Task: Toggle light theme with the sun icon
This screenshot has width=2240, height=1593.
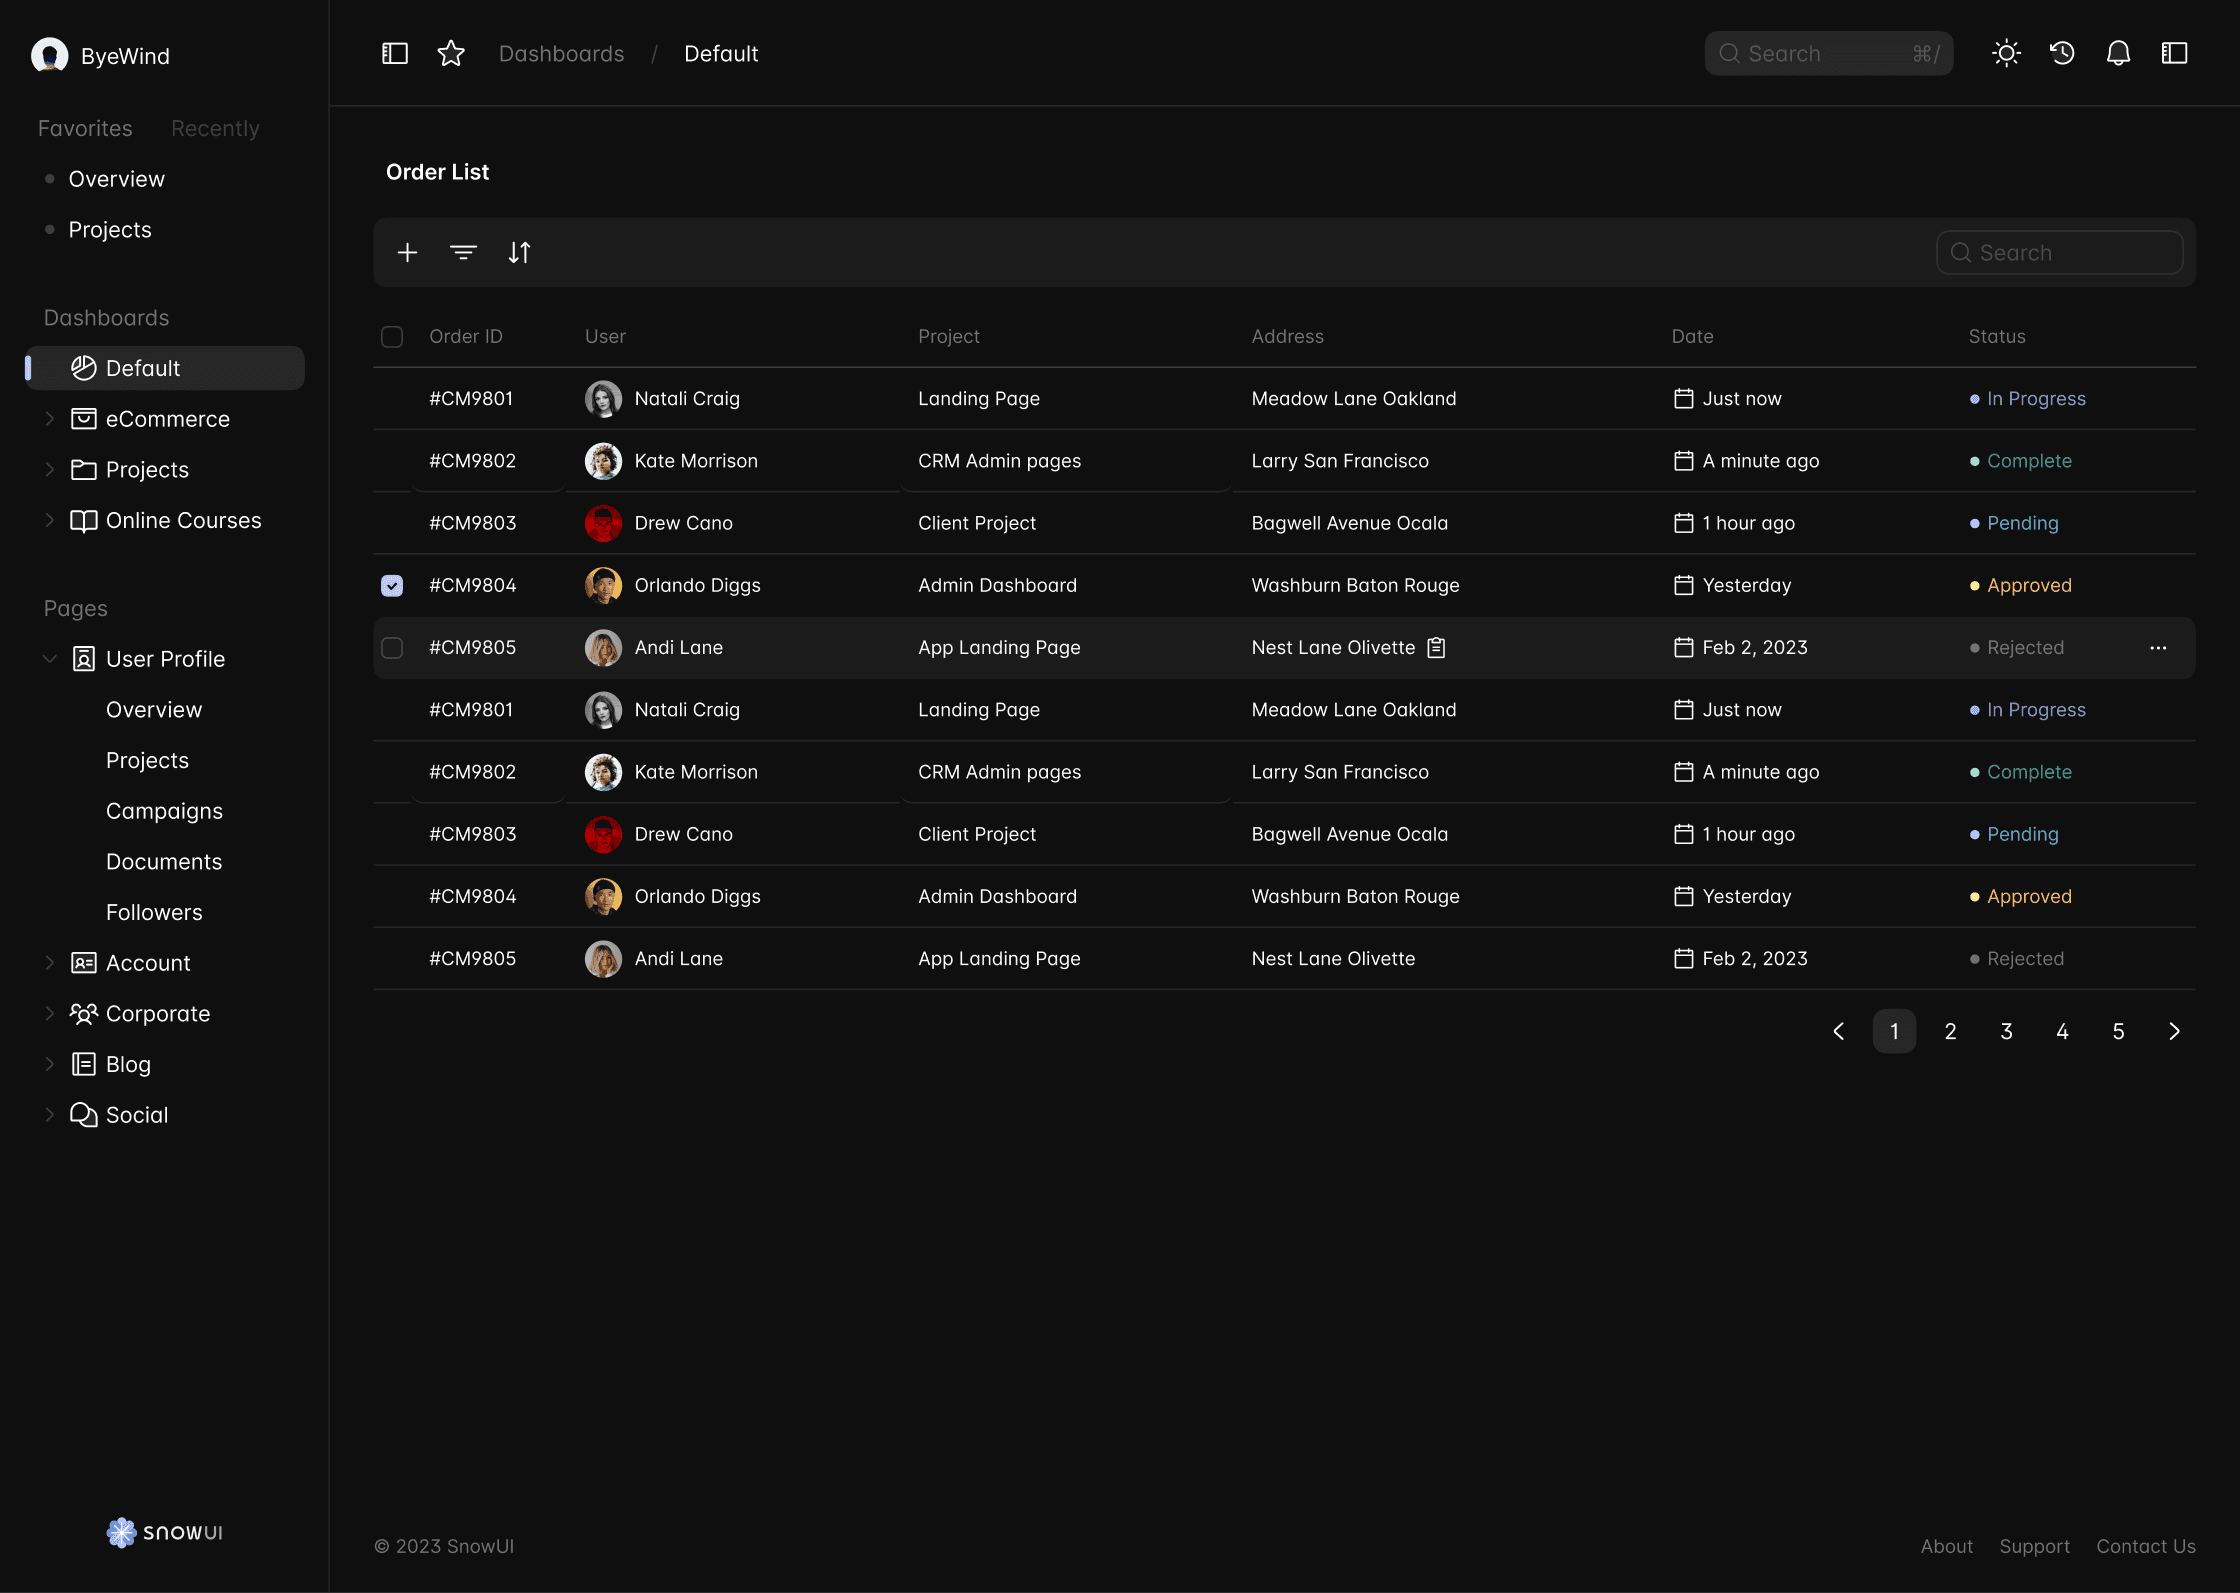Action: [x=2006, y=54]
